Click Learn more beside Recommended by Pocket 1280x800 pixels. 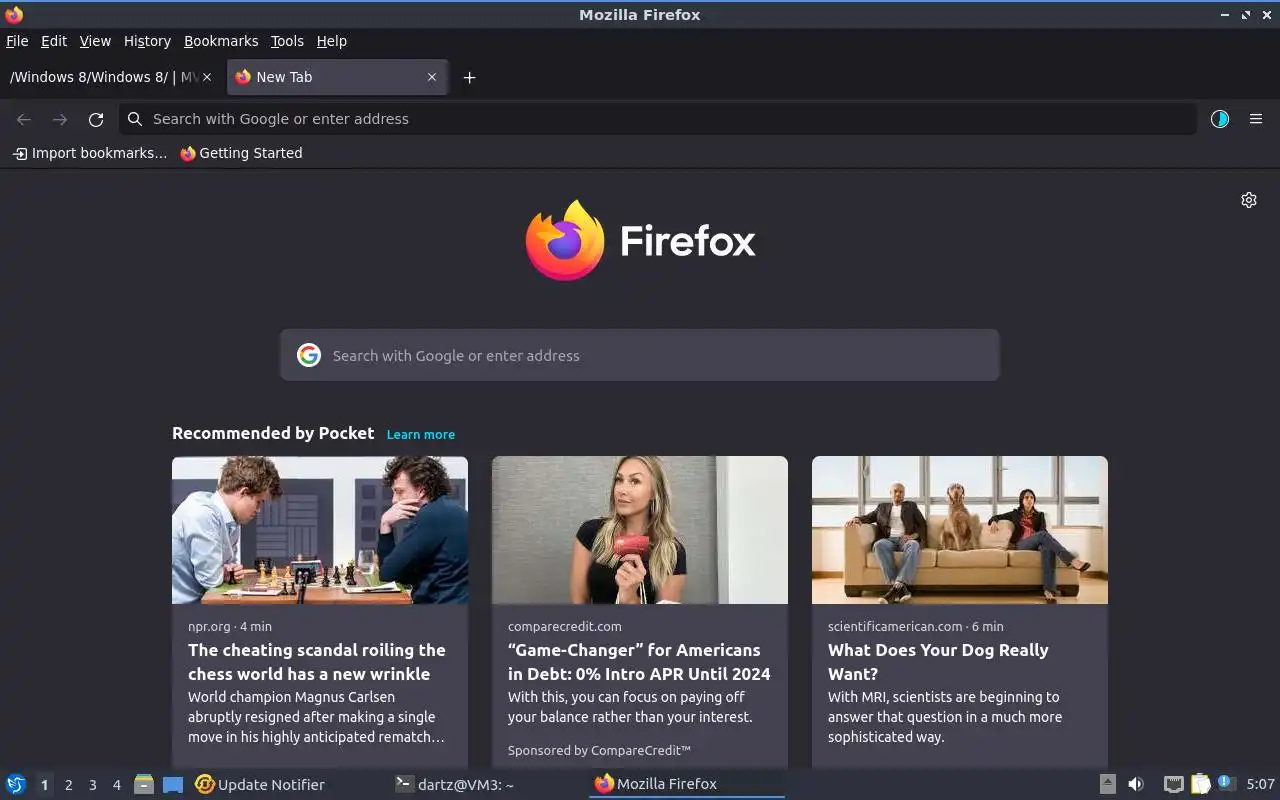point(421,434)
